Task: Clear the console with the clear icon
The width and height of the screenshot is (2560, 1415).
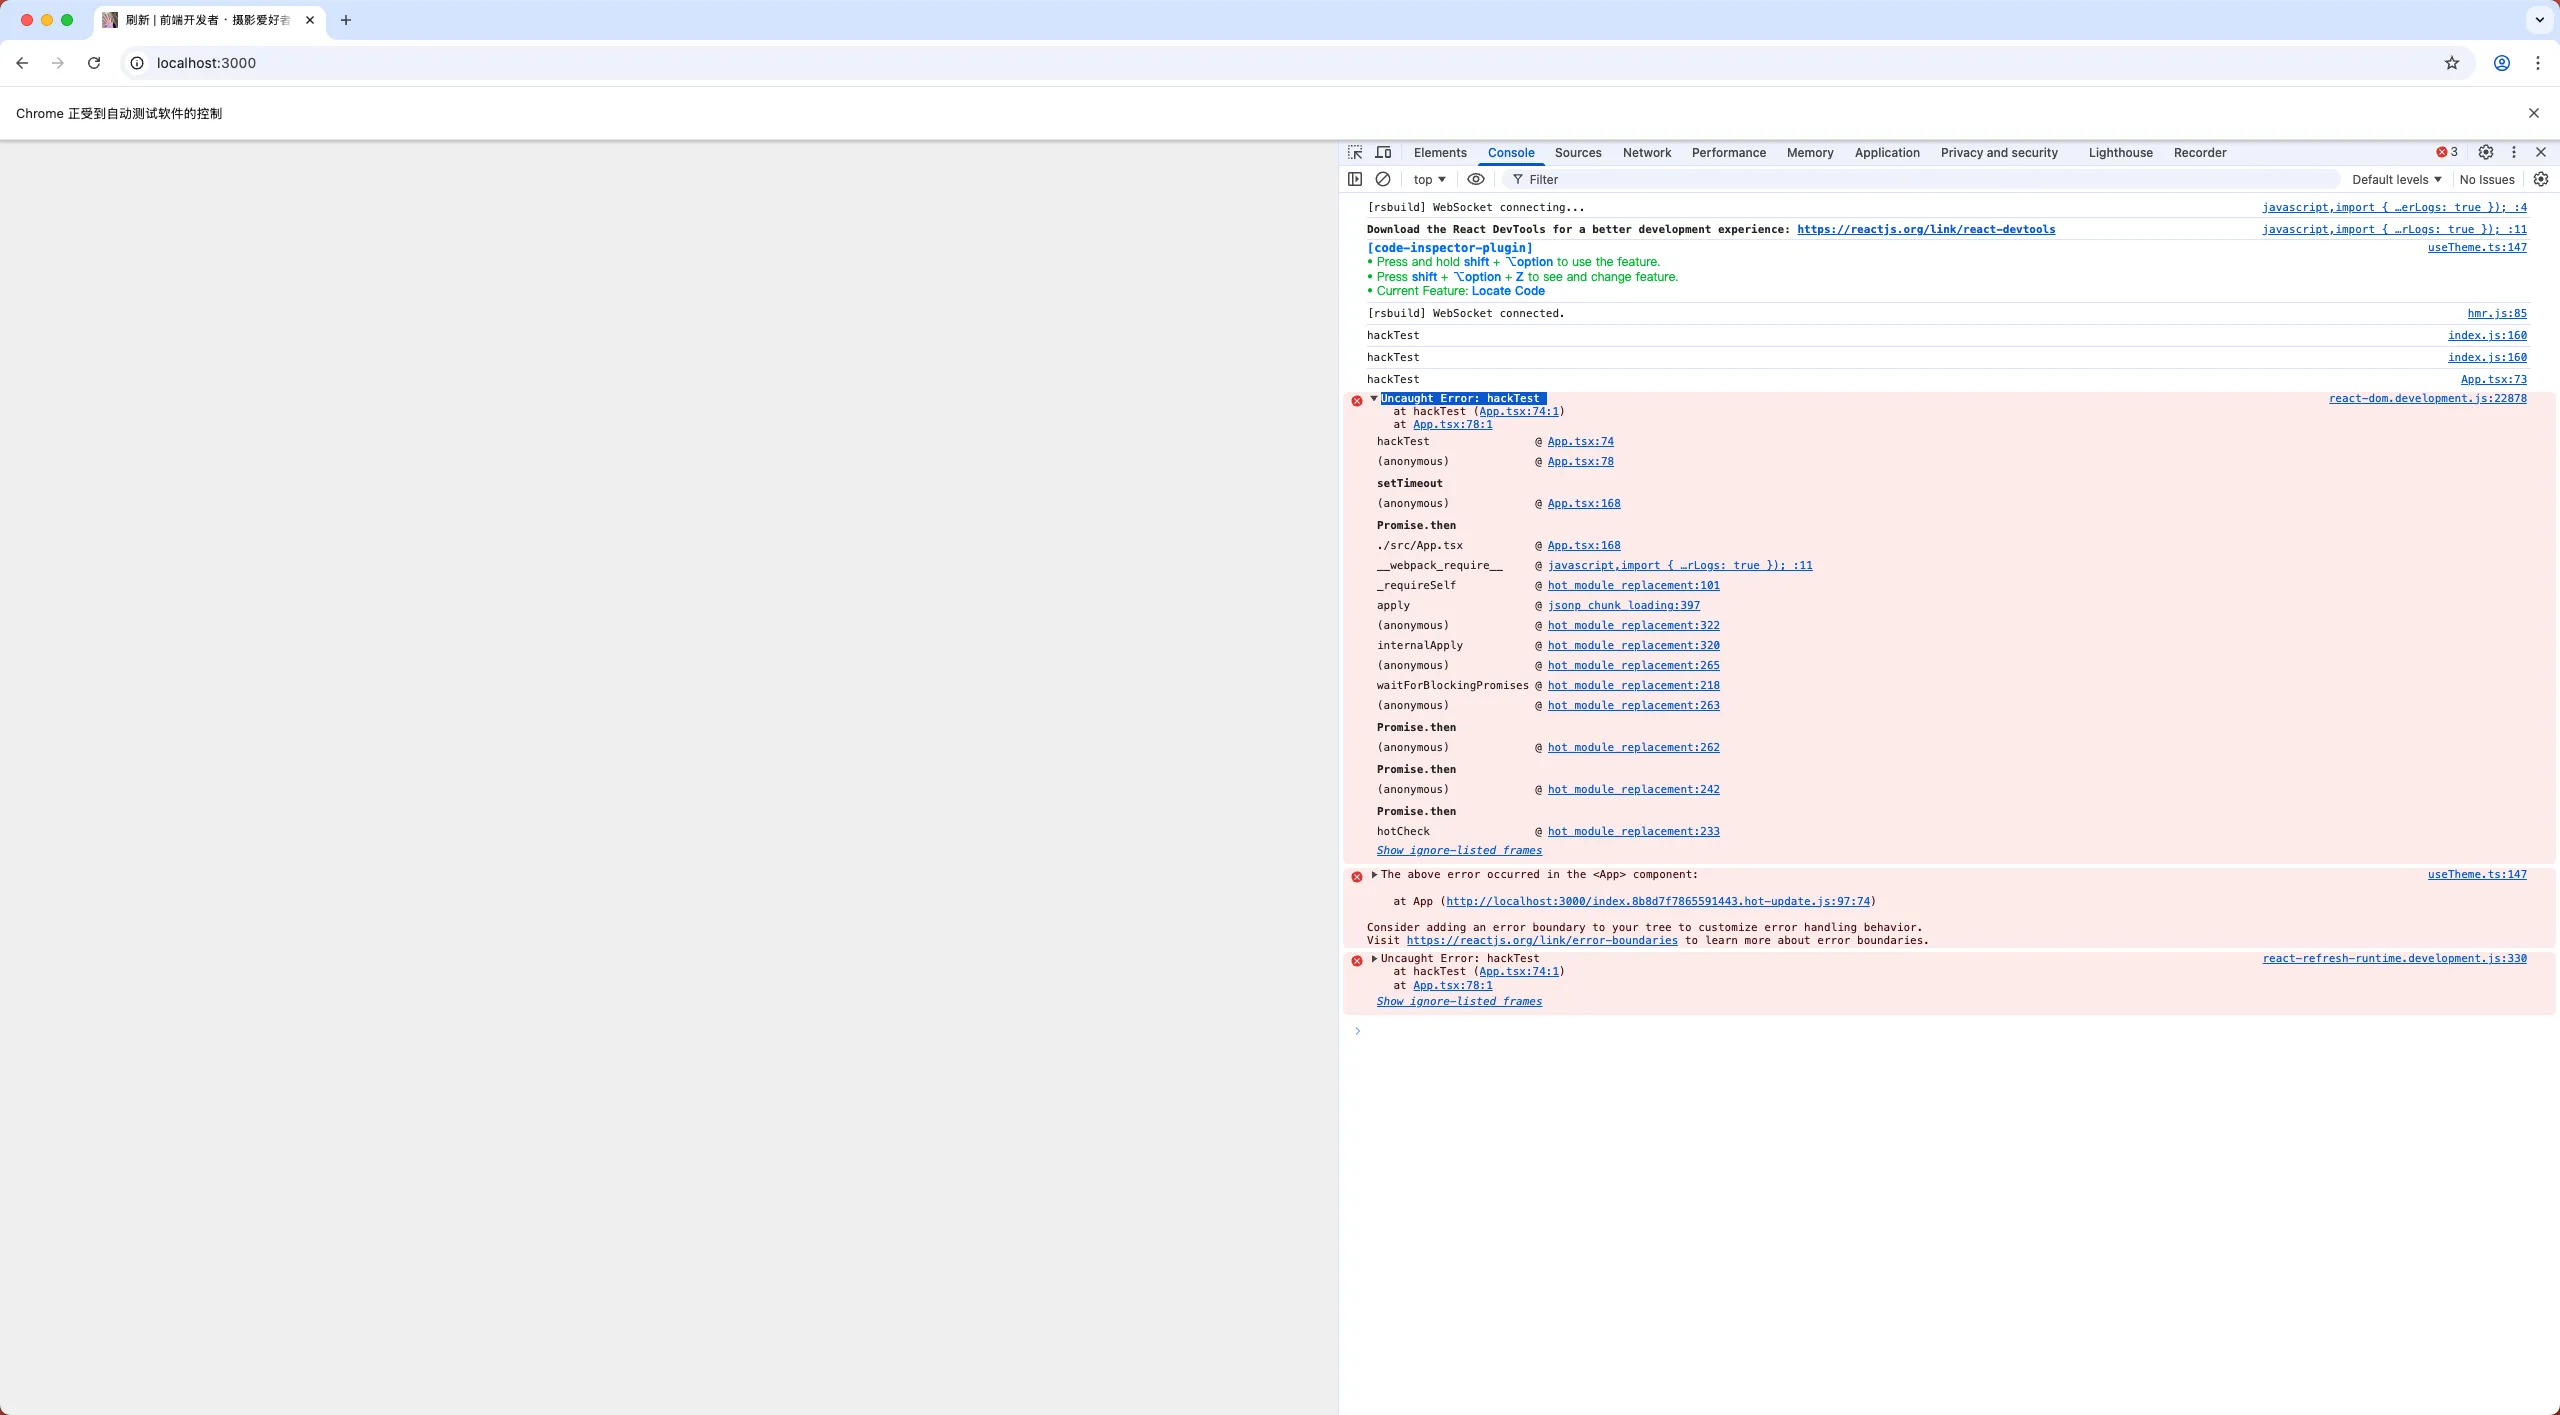Action: coord(1383,179)
